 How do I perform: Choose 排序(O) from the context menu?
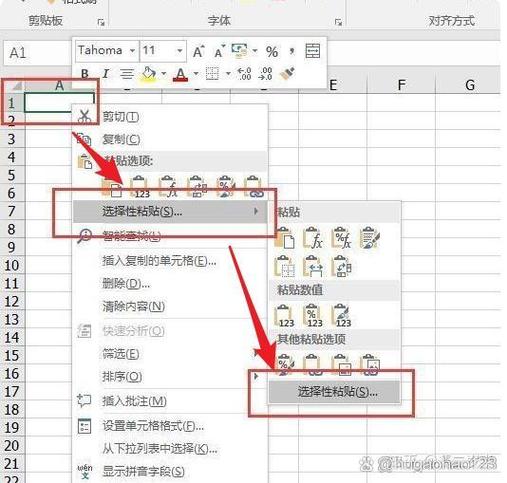coord(170,377)
